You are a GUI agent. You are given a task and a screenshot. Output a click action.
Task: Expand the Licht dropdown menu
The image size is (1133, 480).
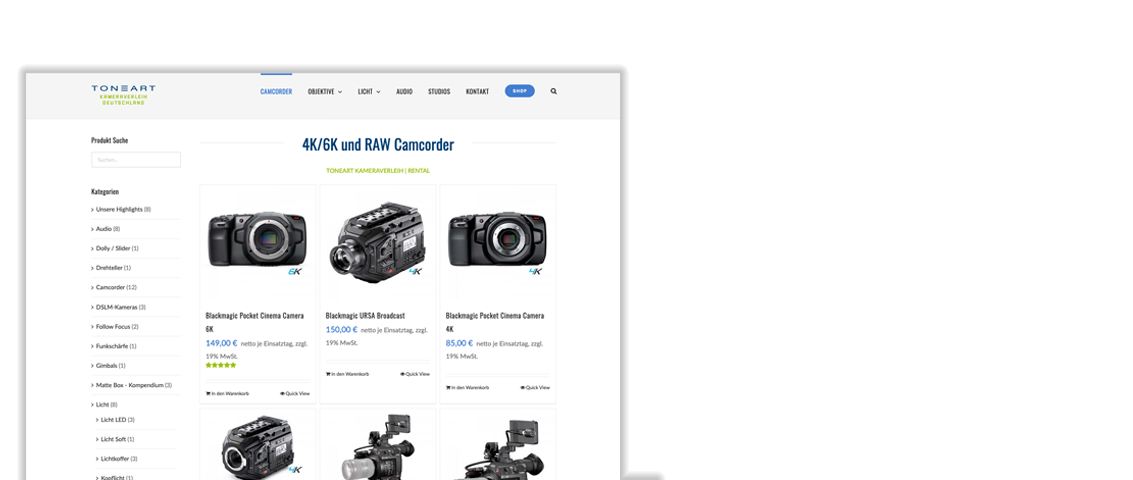pos(369,92)
